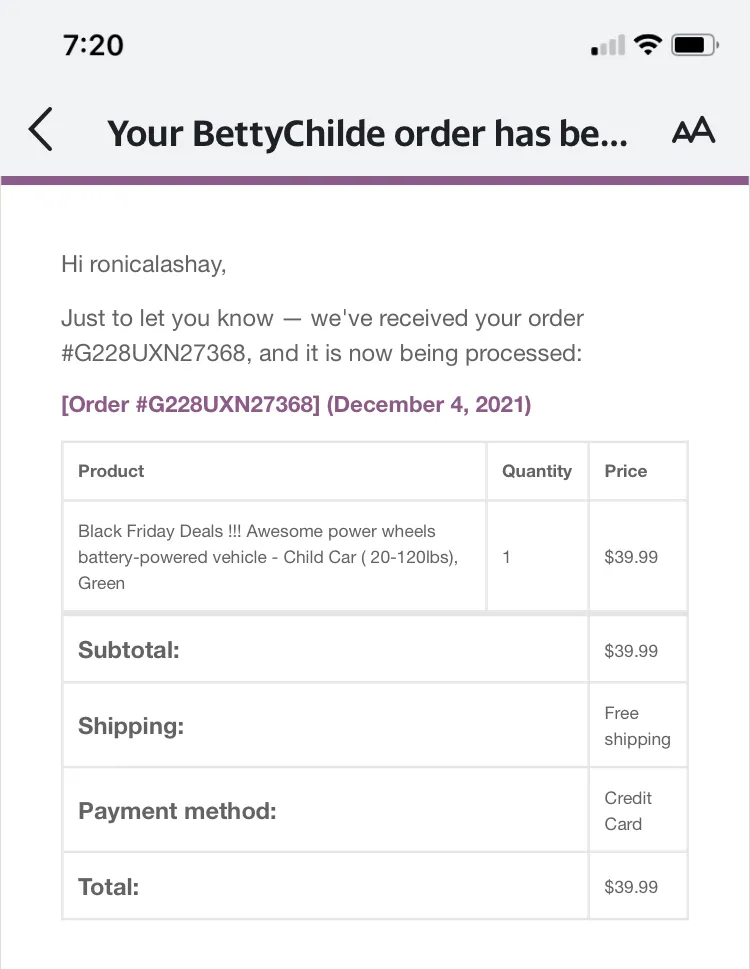Tap the Credit Card payment cell

(x=628, y=811)
